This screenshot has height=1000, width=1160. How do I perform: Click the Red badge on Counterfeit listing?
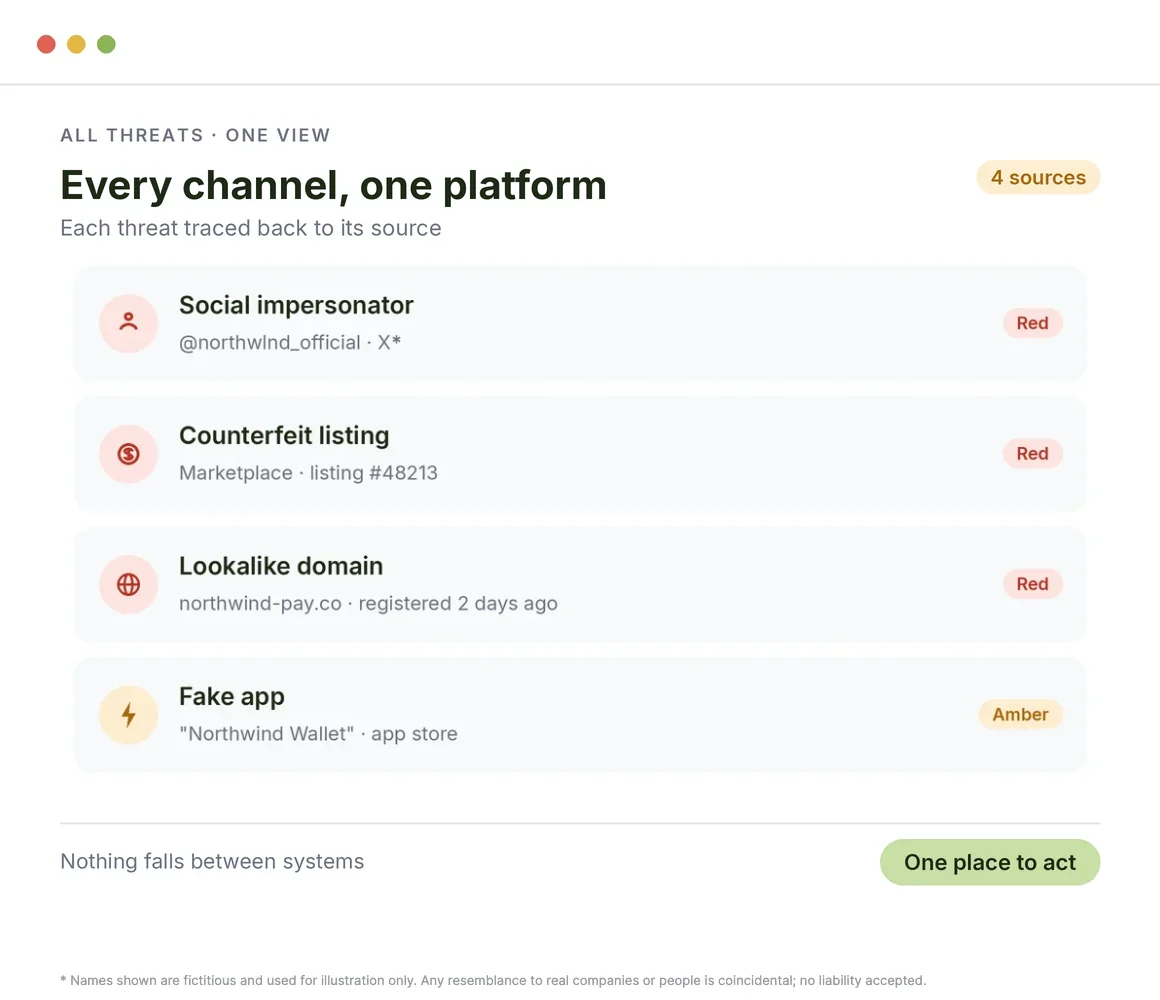[1033, 453]
